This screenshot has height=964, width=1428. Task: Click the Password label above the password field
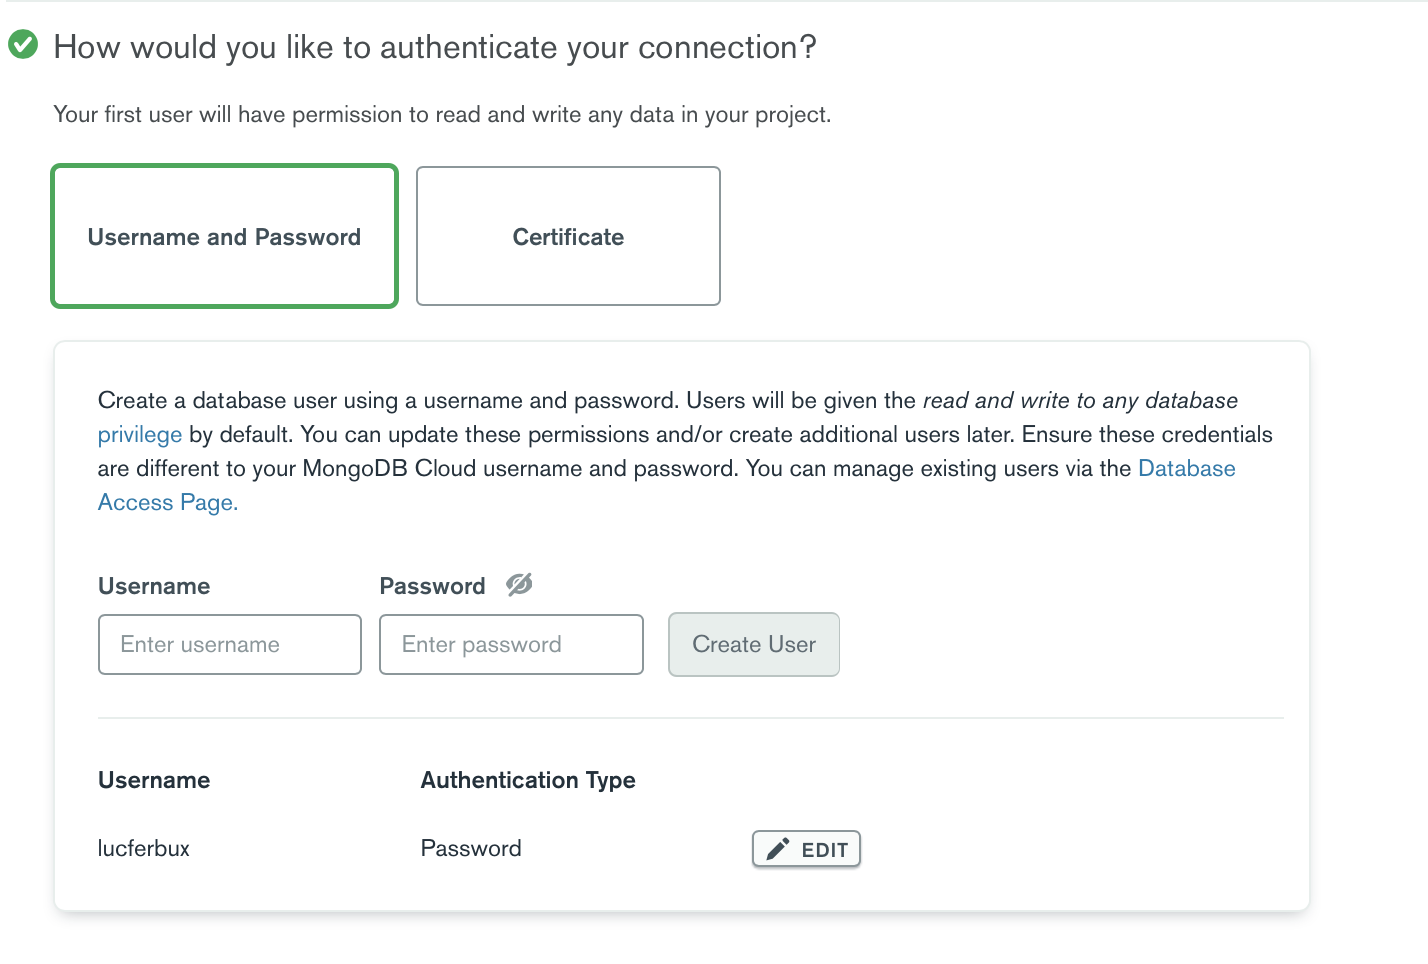[x=432, y=586]
